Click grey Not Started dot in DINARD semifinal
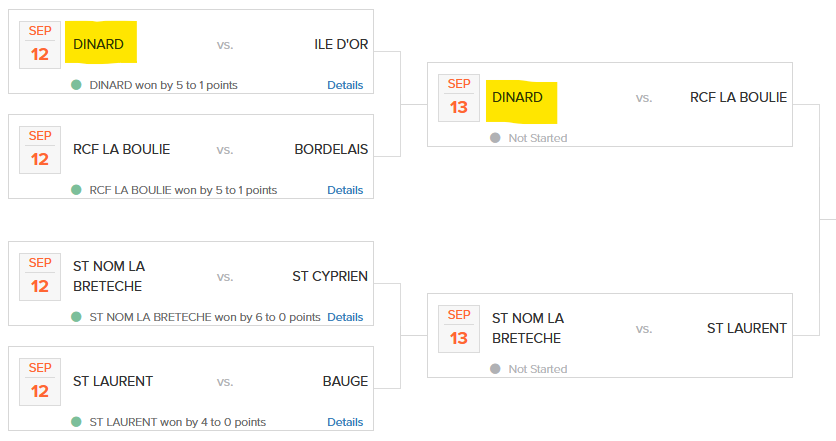The image size is (836, 441). pos(495,138)
